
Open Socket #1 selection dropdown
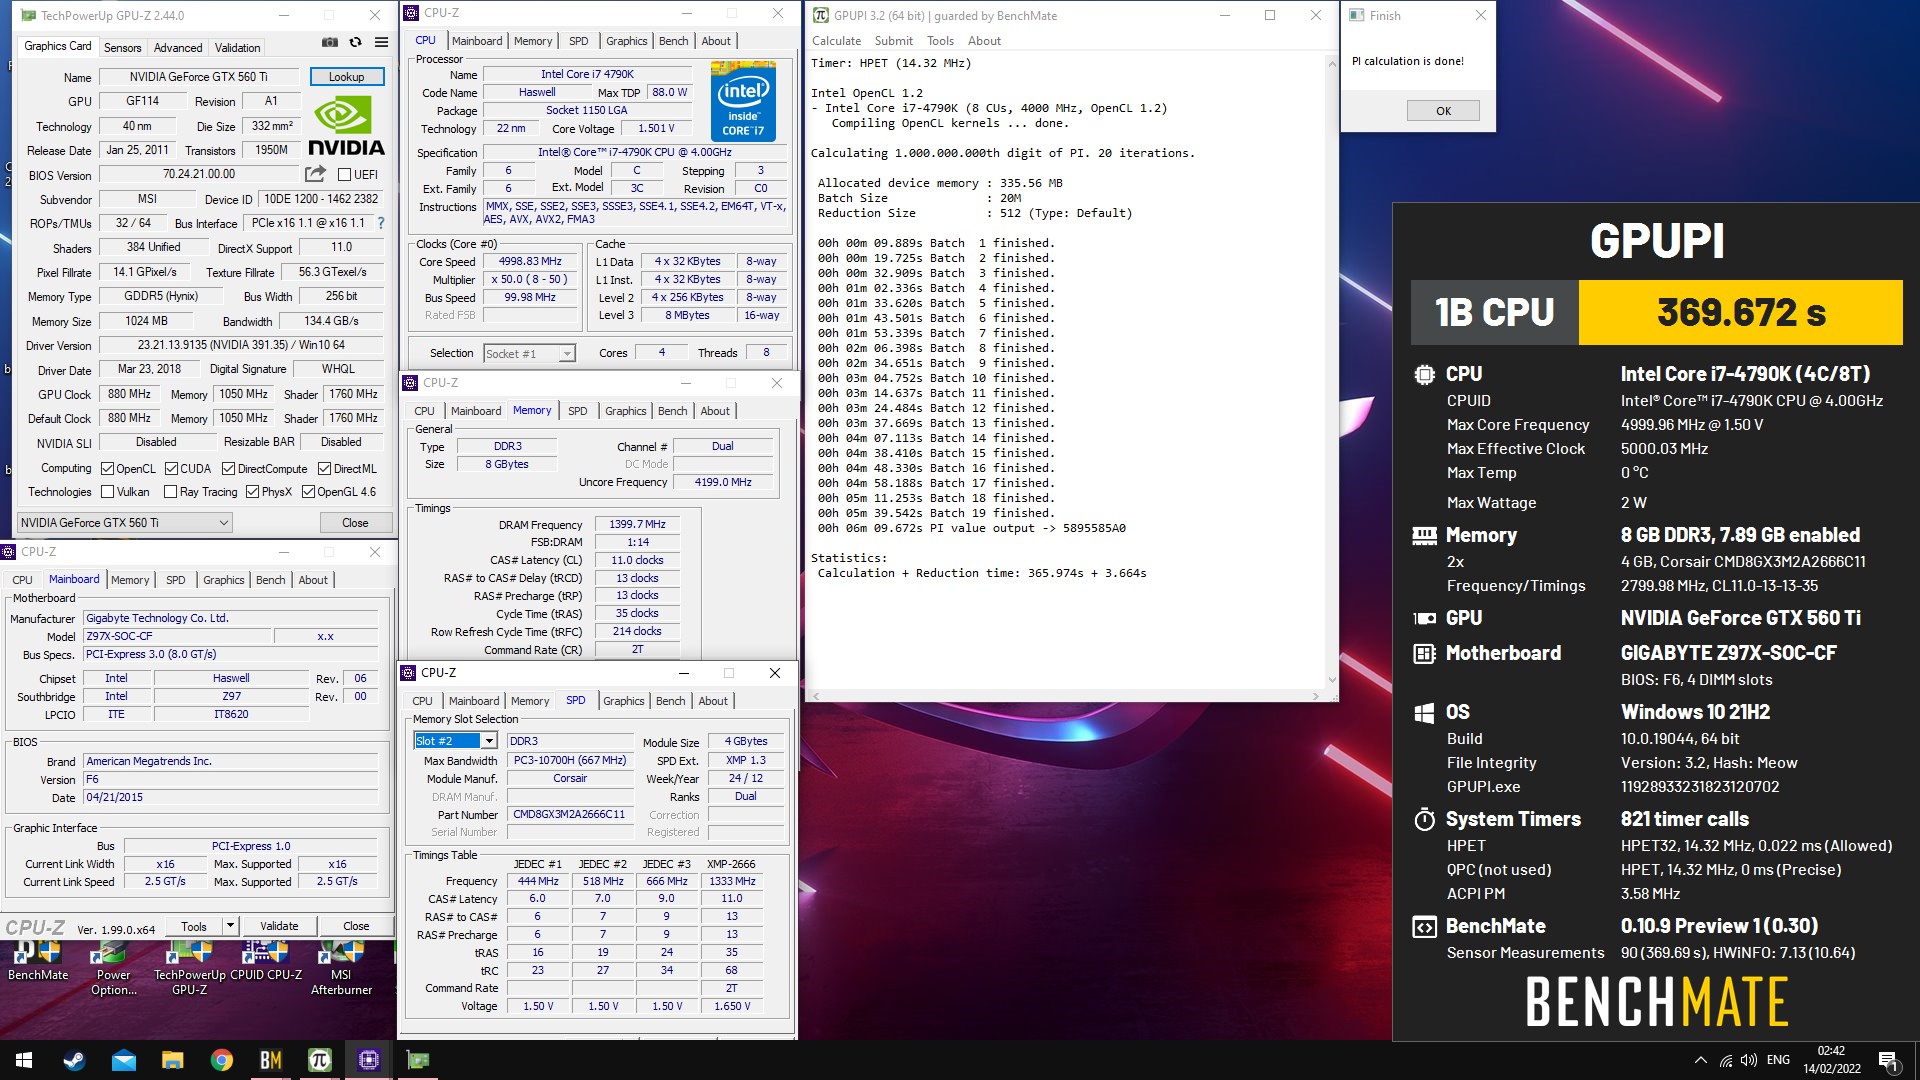[529, 354]
